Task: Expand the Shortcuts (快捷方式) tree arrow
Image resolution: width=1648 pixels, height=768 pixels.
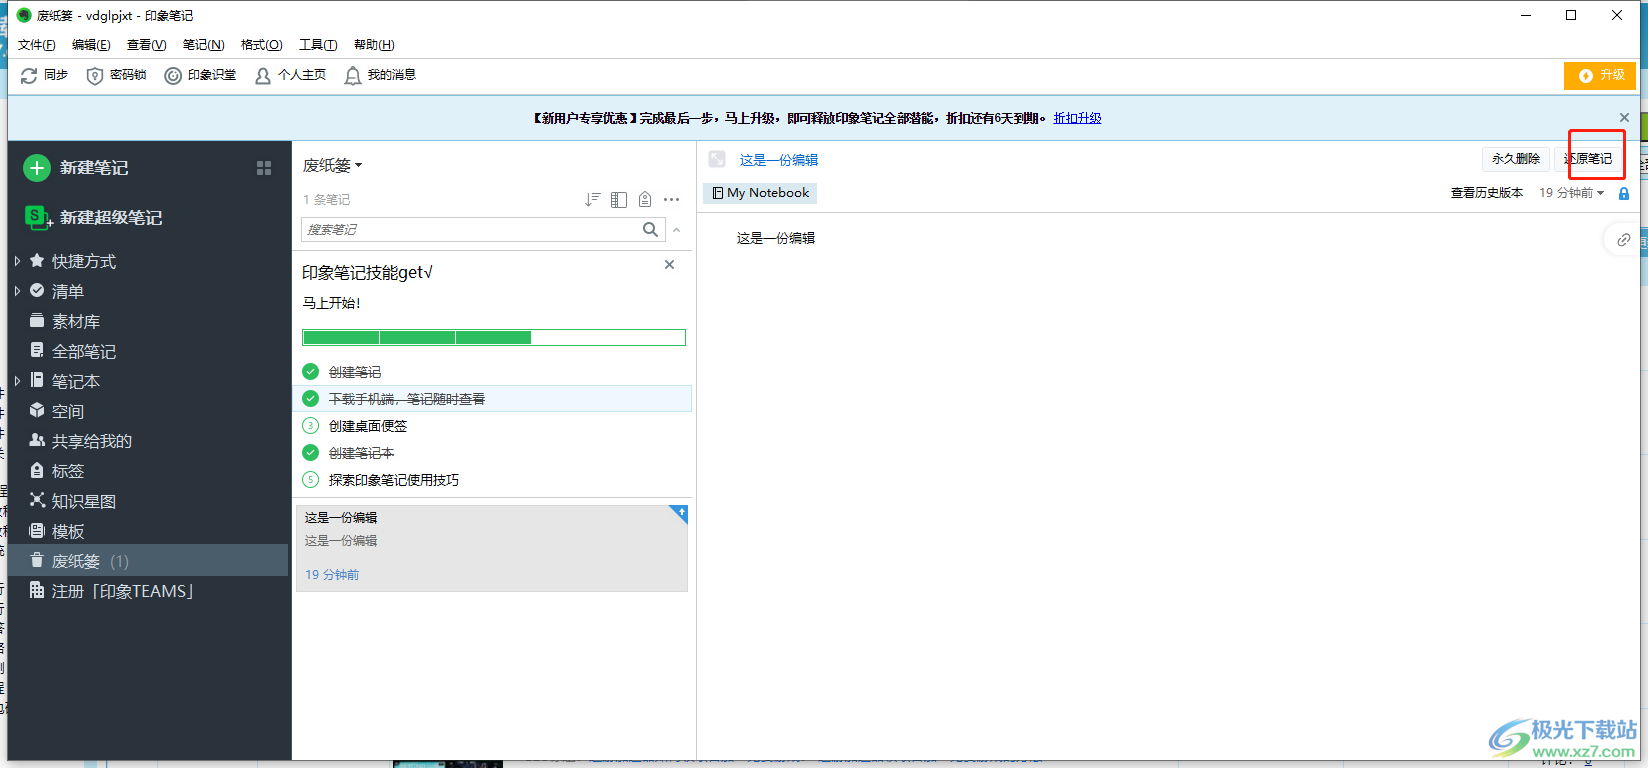Action: [x=17, y=261]
